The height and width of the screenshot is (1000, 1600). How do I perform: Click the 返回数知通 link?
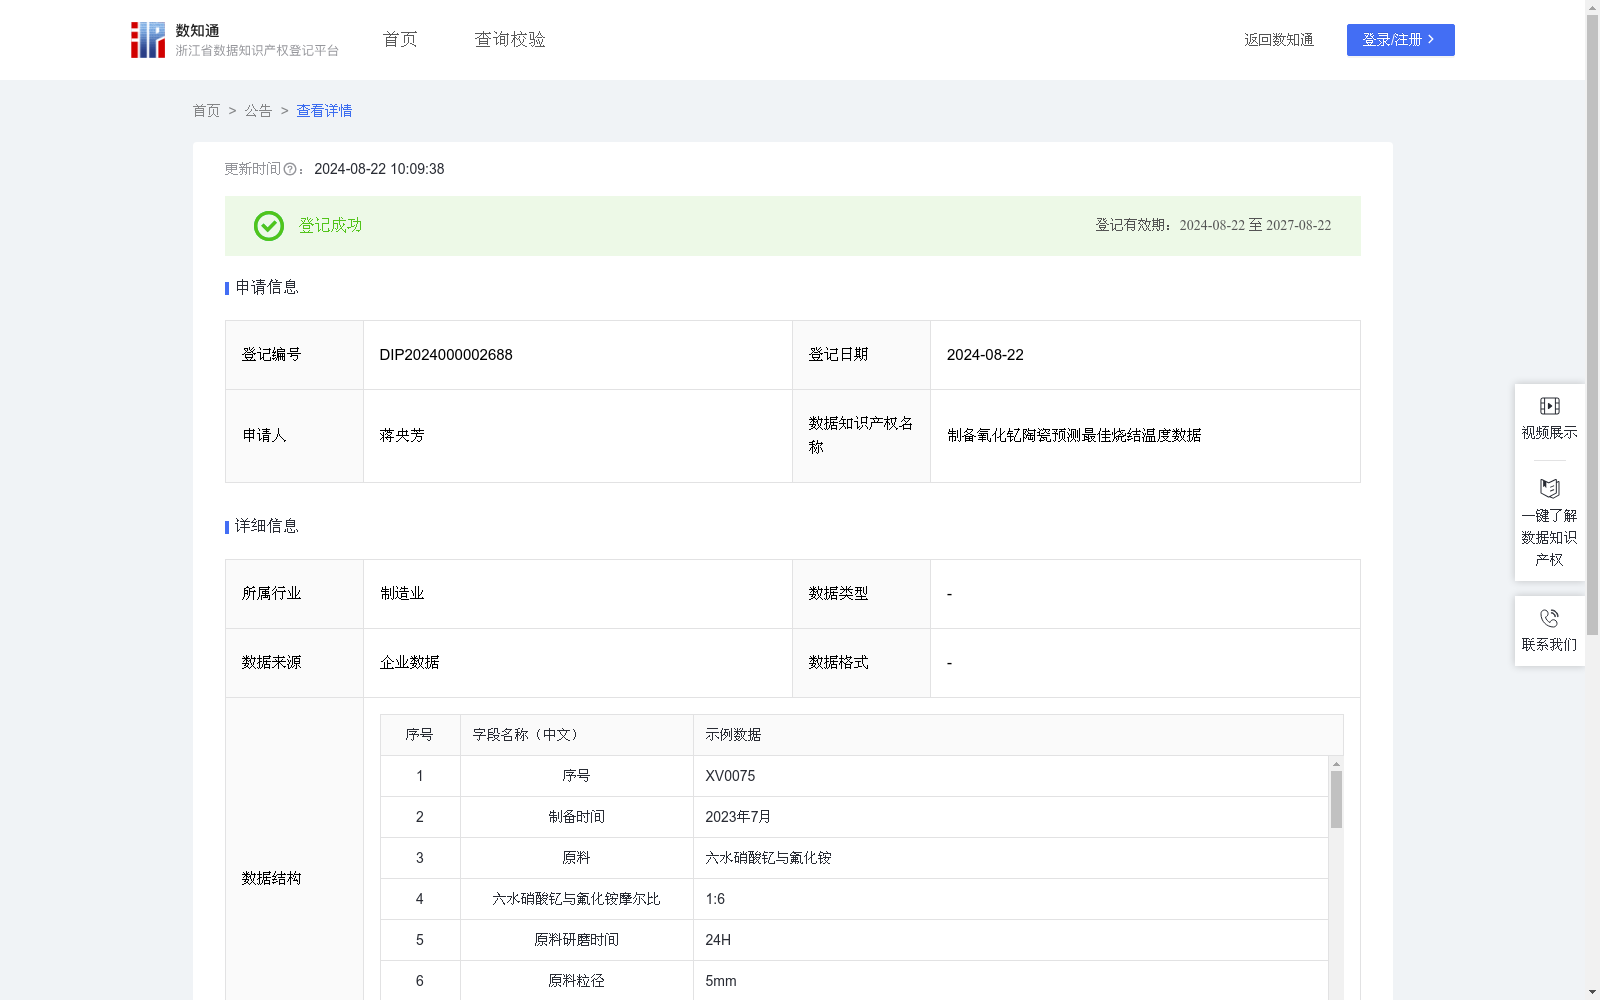pyautogui.click(x=1279, y=40)
